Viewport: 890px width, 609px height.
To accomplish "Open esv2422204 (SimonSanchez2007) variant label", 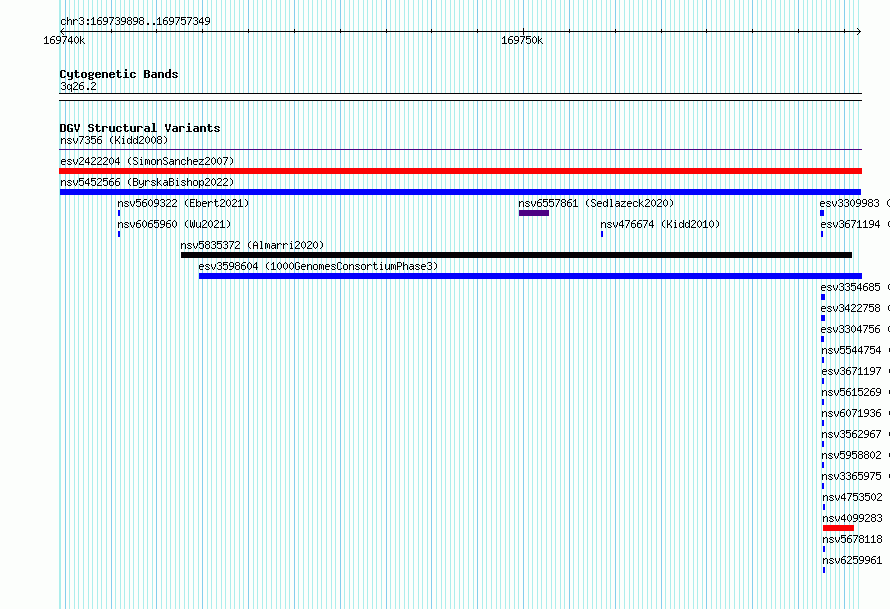I will click(147, 161).
